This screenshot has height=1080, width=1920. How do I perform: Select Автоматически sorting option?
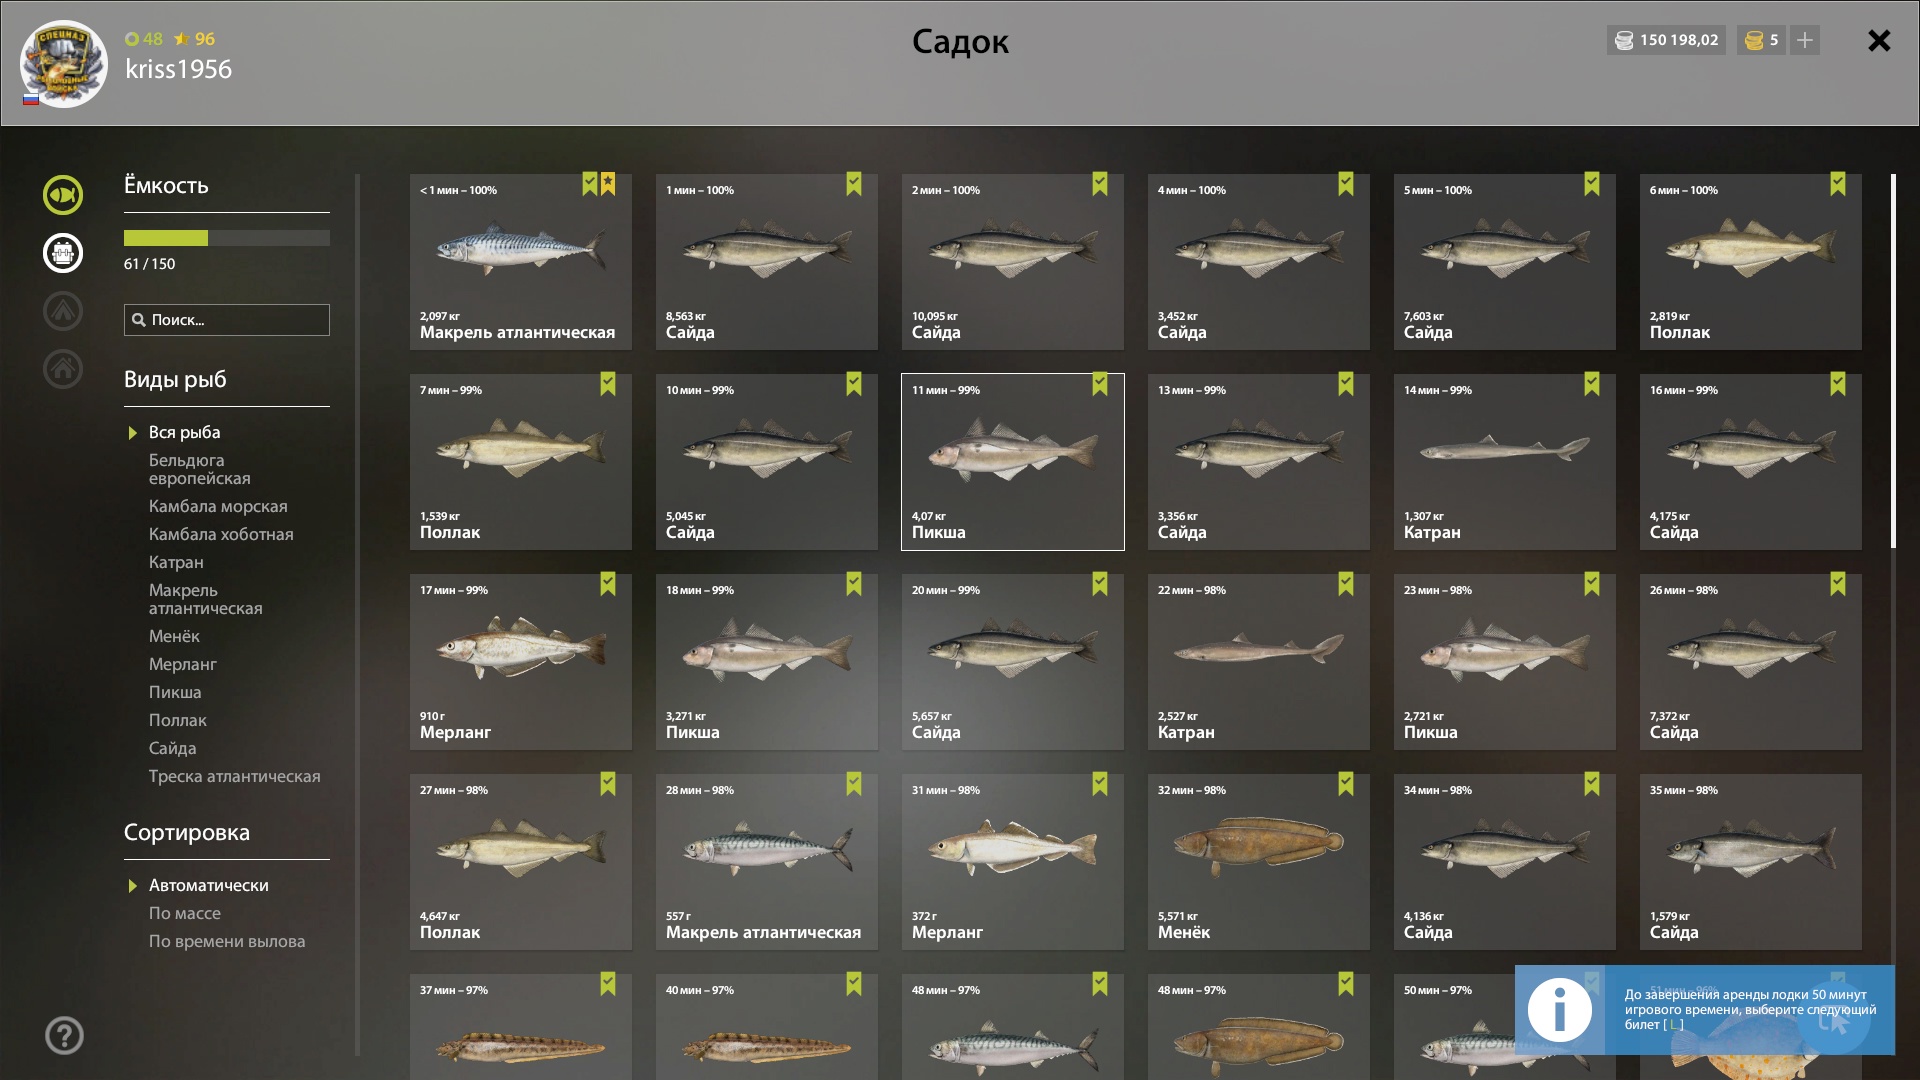(208, 885)
